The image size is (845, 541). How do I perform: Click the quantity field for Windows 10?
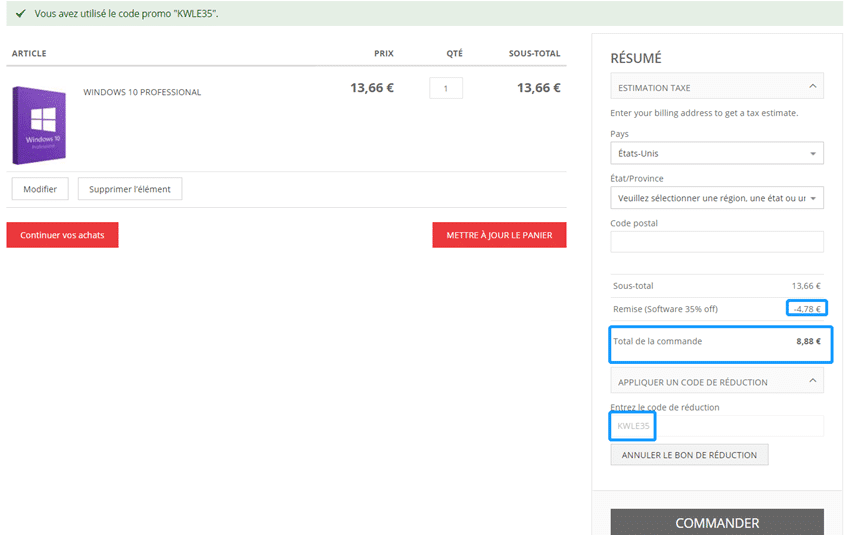446,88
